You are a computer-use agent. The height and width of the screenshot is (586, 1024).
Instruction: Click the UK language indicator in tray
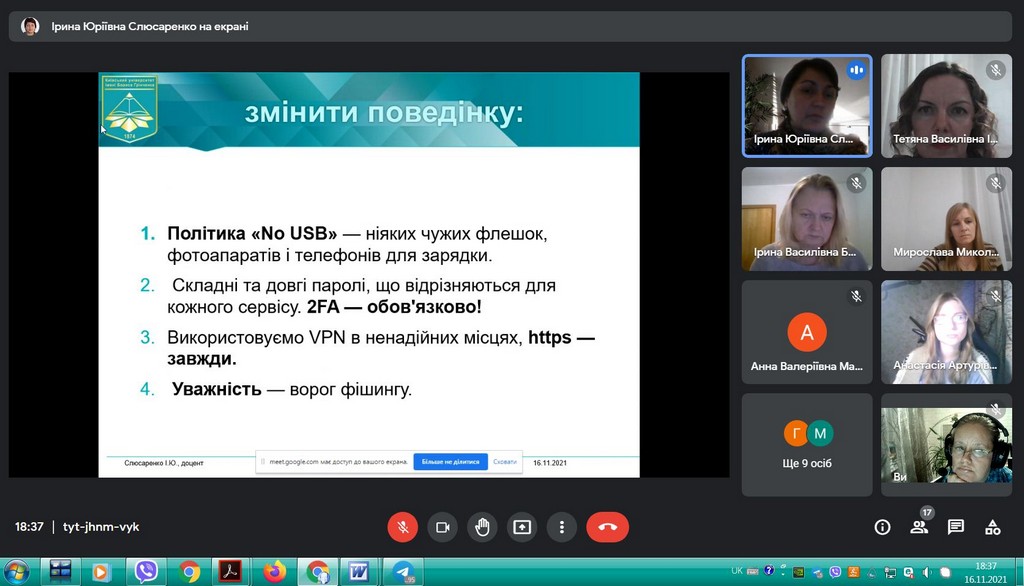[x=737, y=571]
